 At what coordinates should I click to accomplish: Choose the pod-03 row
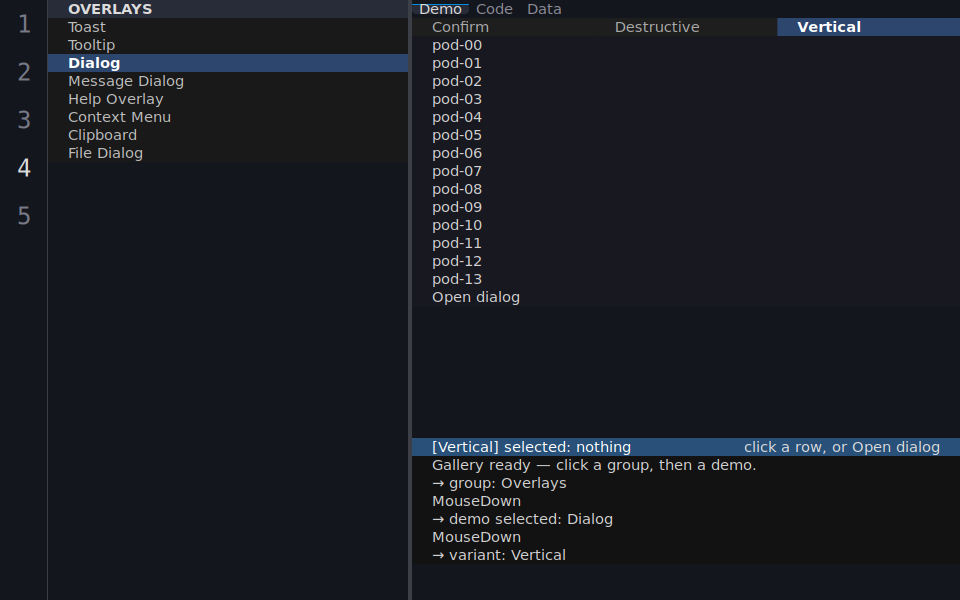click(686, 99)
